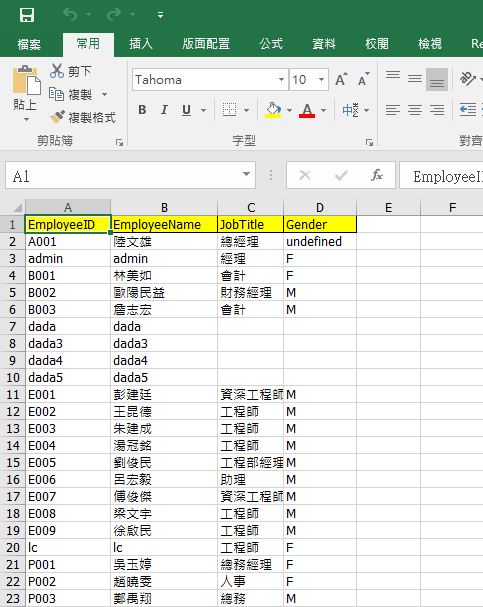
Task: Select column E header
Action: click(x=388, y=207)
